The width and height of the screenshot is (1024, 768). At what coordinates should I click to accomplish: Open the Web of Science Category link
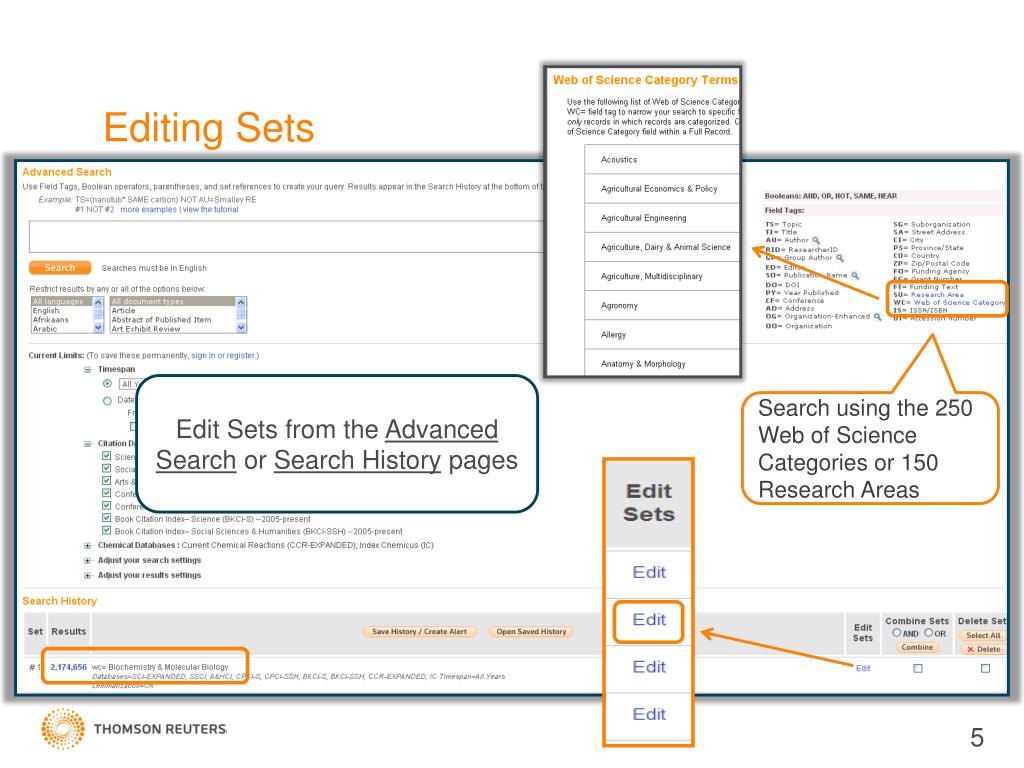958,302
